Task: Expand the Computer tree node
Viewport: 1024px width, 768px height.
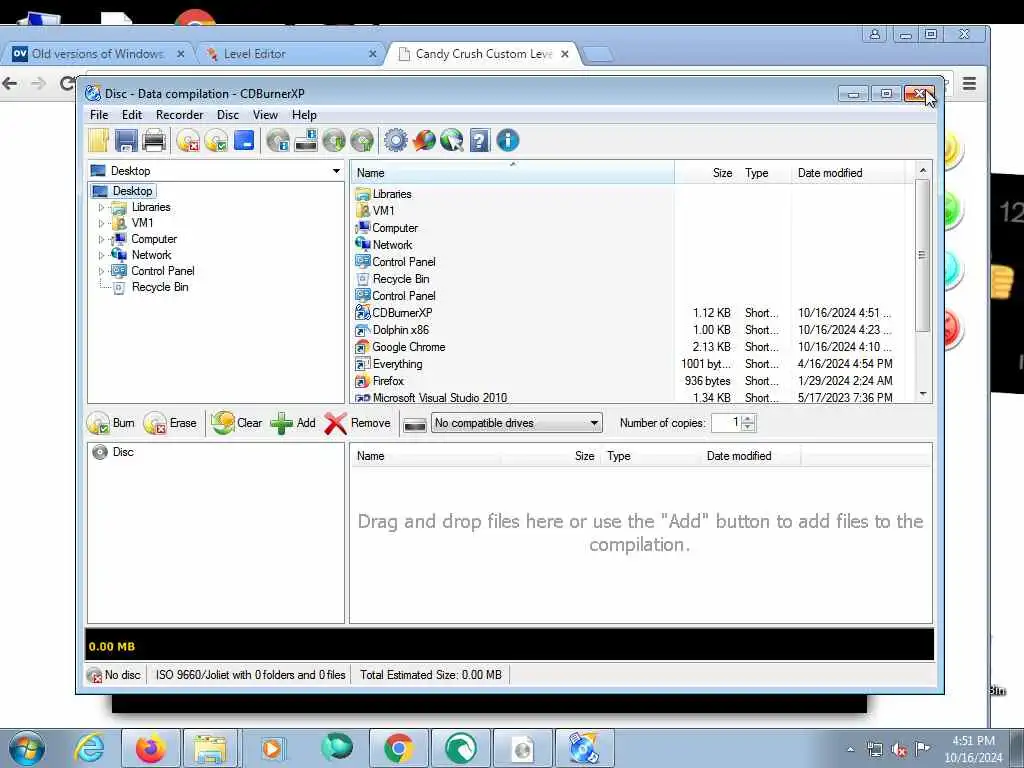Action: point(101,240)
